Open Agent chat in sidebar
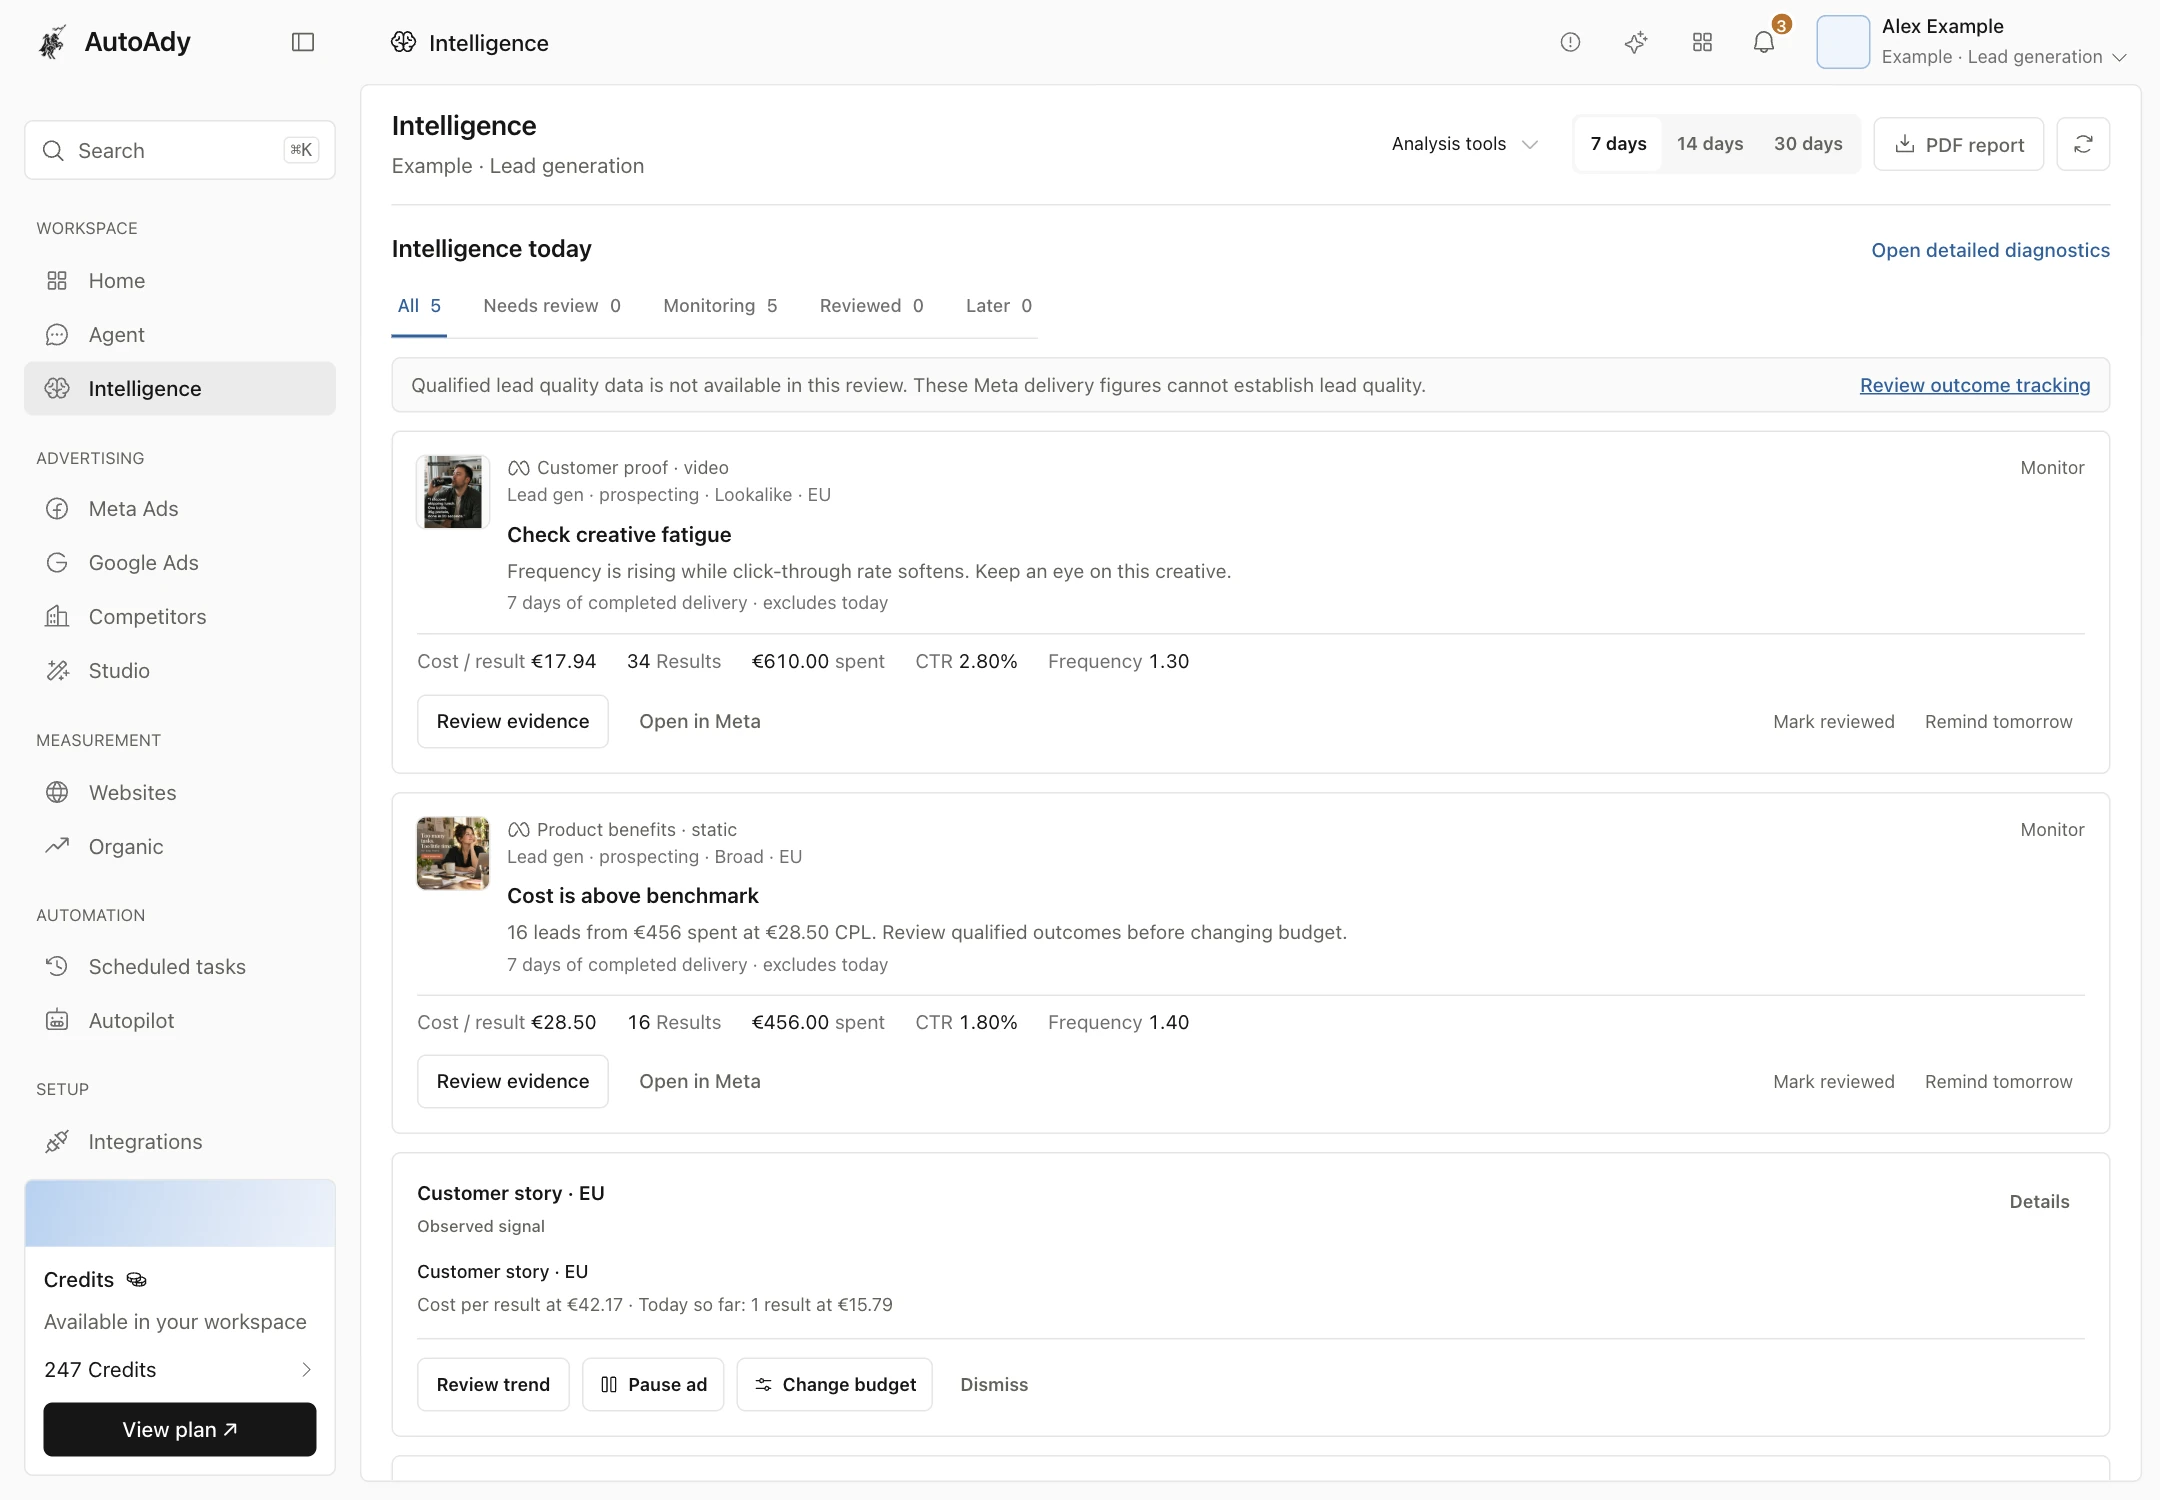2160x1500 pixels. [x=180, y=334]
